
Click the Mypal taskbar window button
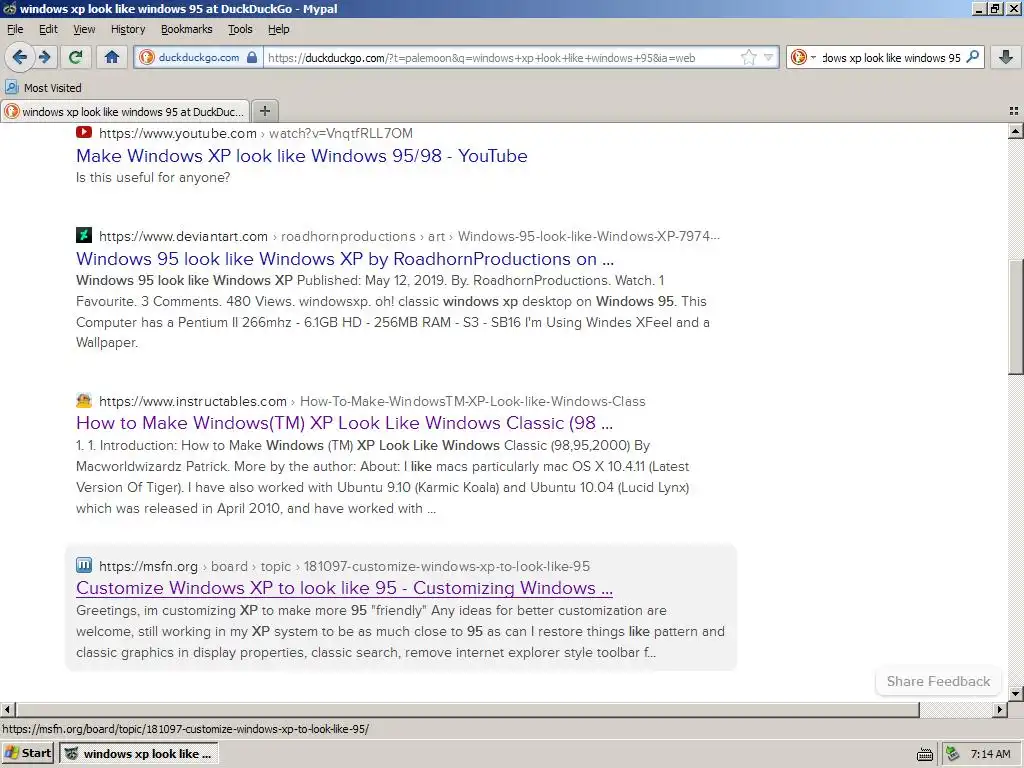(x=139, y=754)
